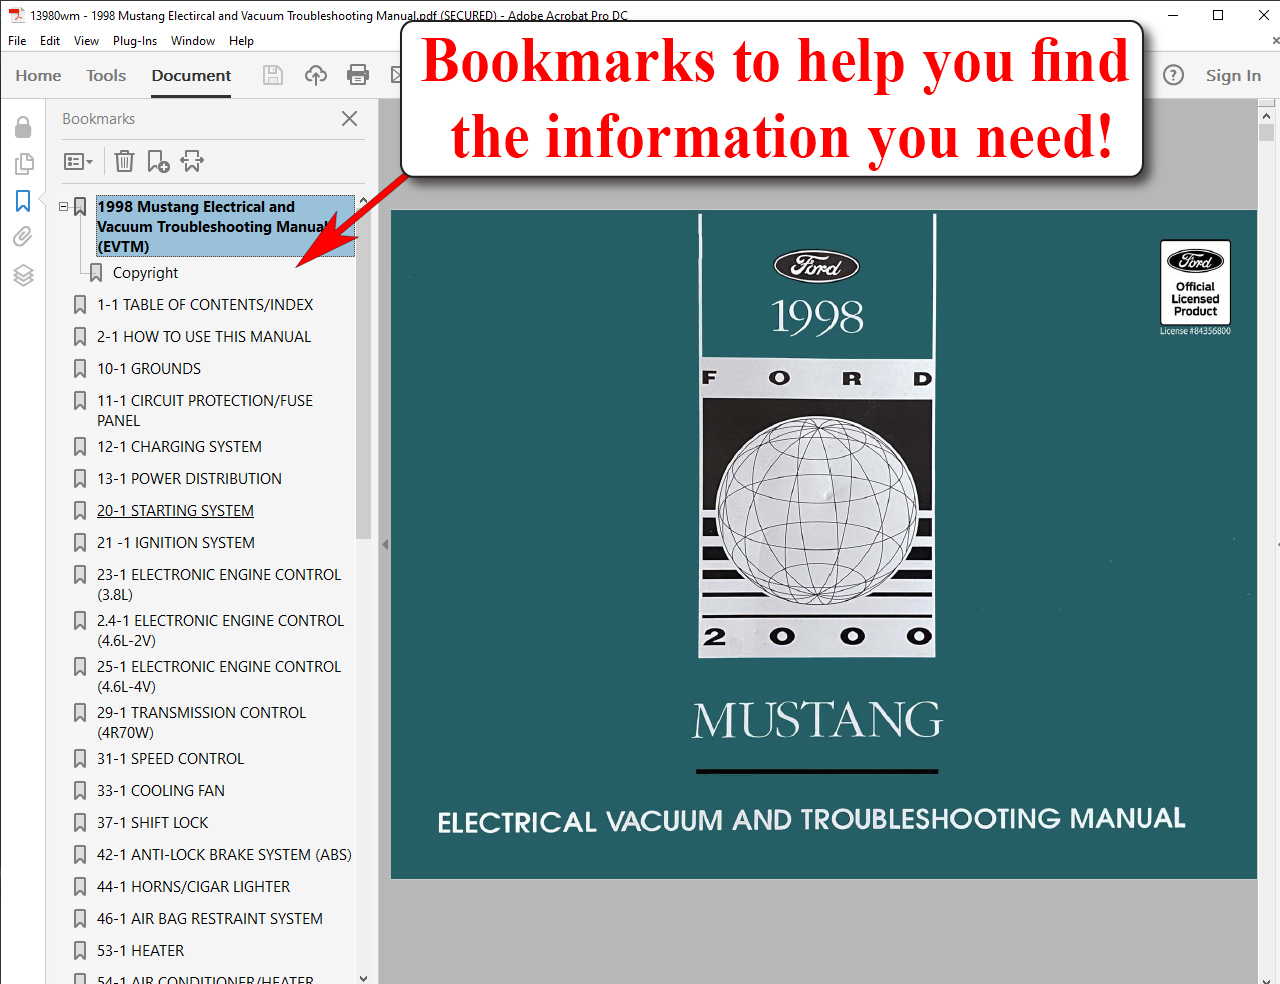Click the New bookmark icon

[158, 161]
